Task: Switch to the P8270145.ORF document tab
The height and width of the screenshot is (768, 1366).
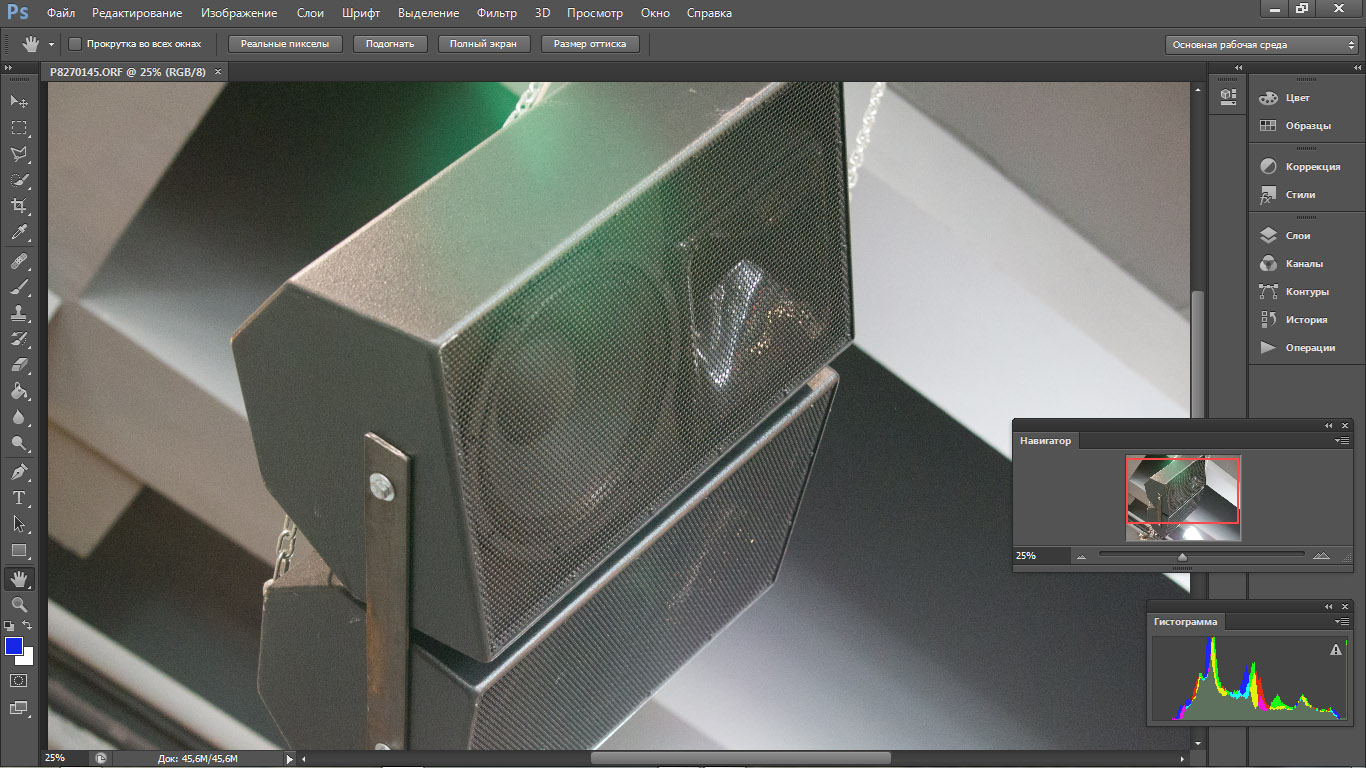Action: [129, 72]
